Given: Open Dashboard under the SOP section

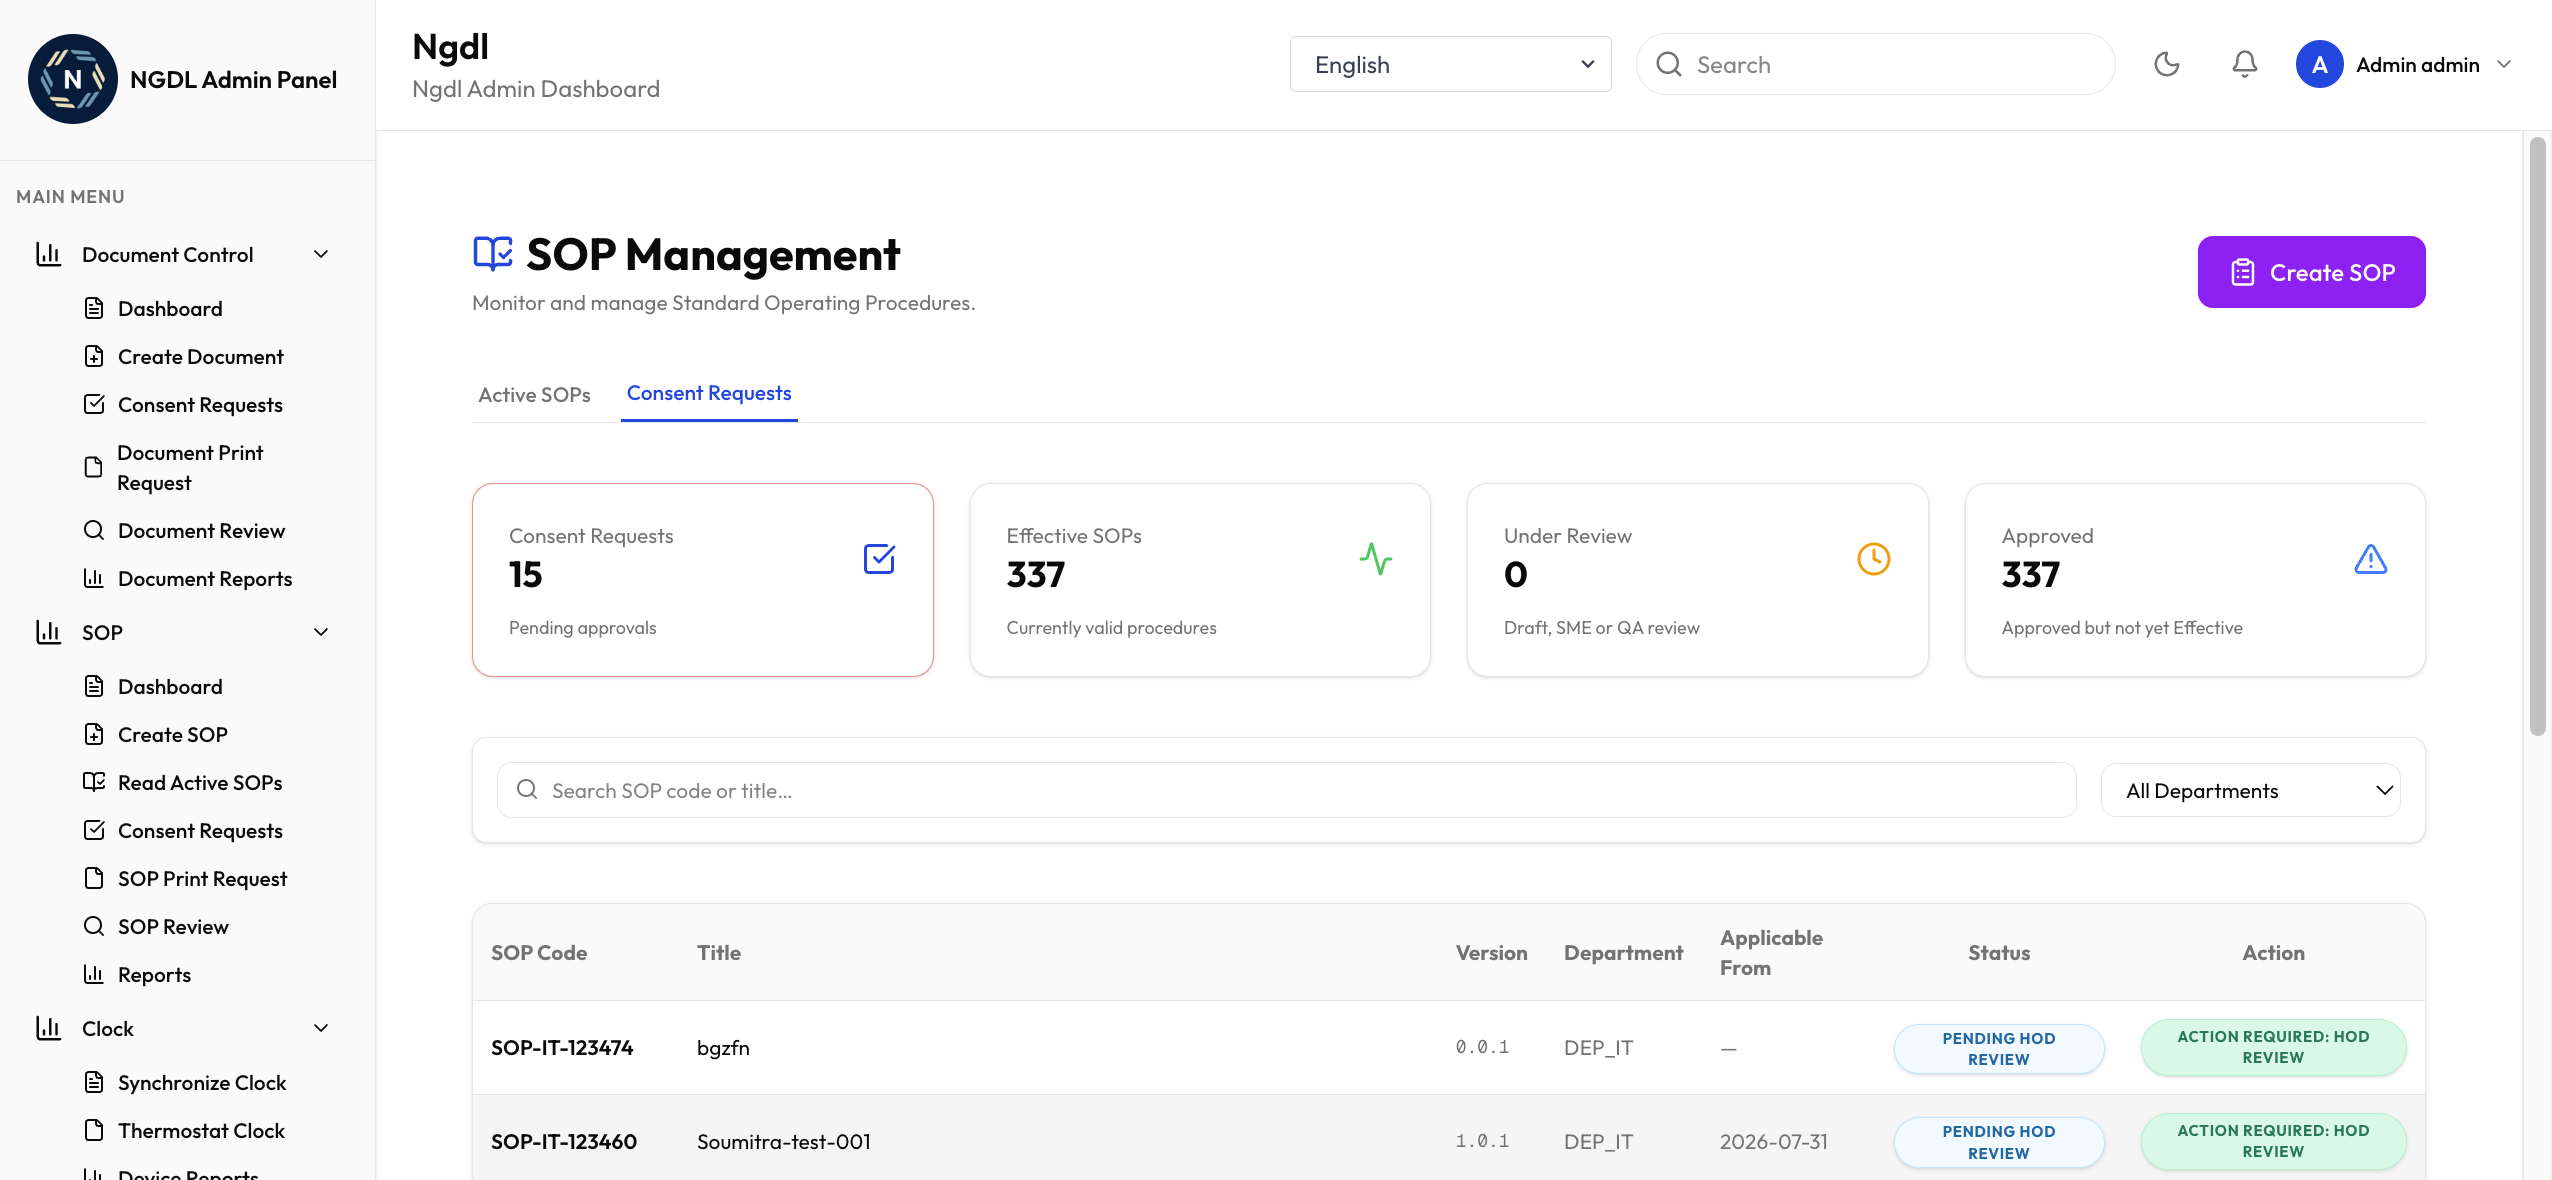Looking at the screenshot, I should point(170,687).
